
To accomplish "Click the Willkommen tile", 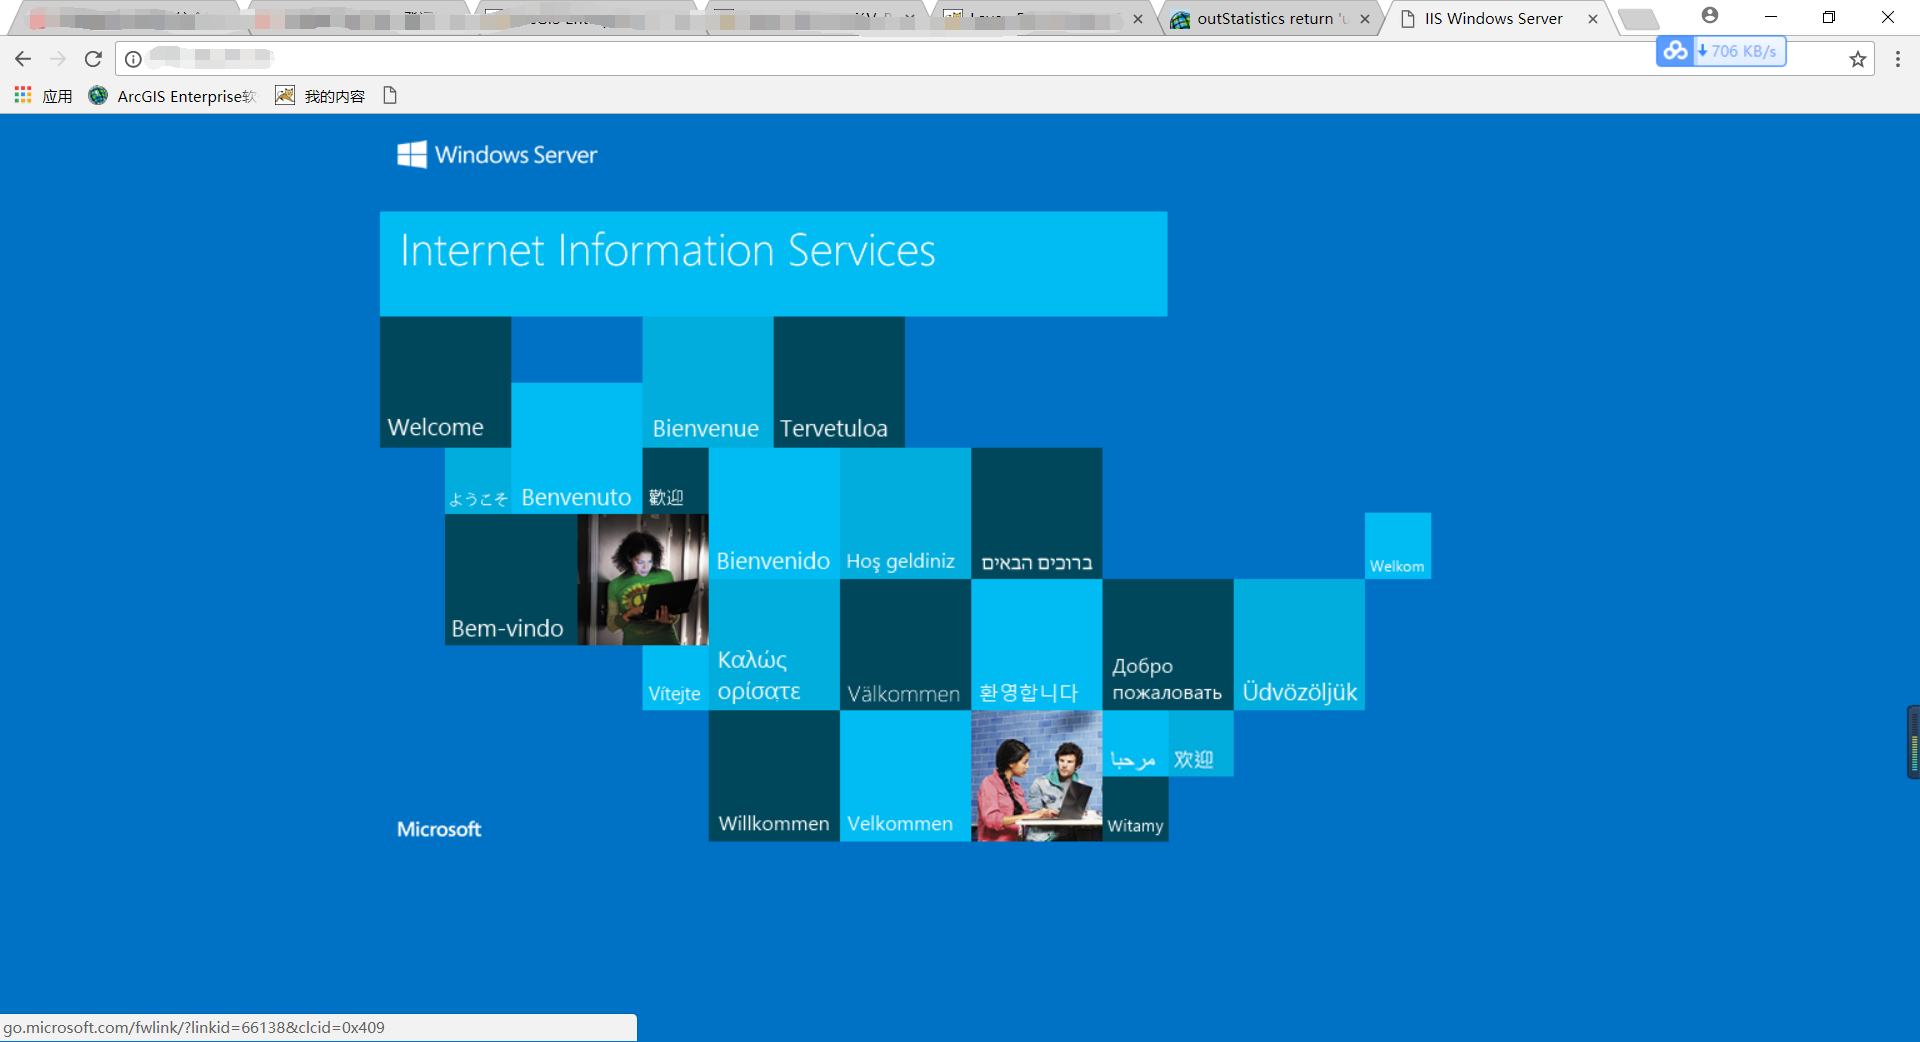I will [x=774, y=776].
